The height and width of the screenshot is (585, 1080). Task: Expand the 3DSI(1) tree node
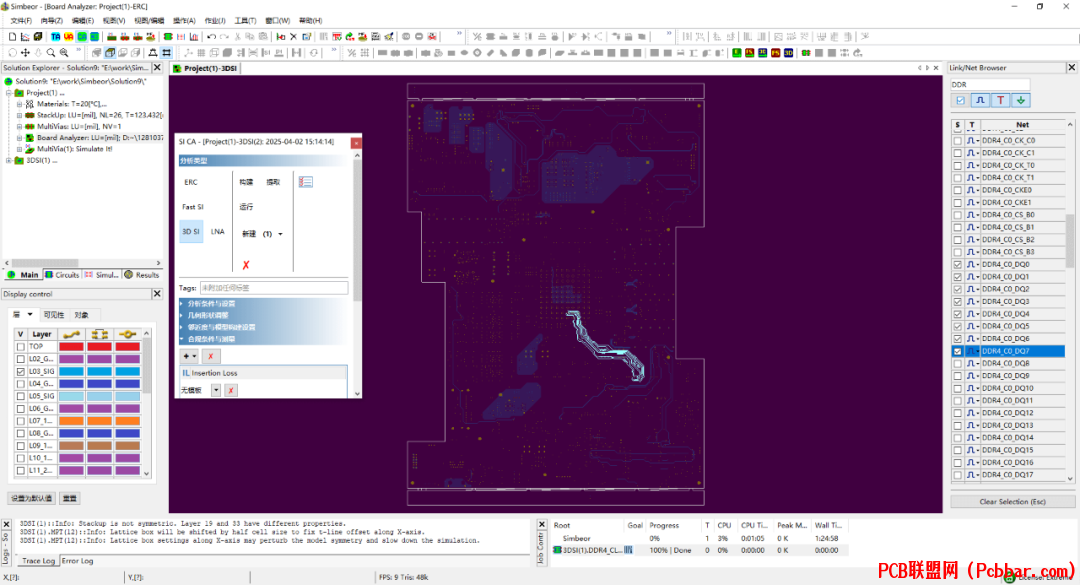click(x=9, y=161)
